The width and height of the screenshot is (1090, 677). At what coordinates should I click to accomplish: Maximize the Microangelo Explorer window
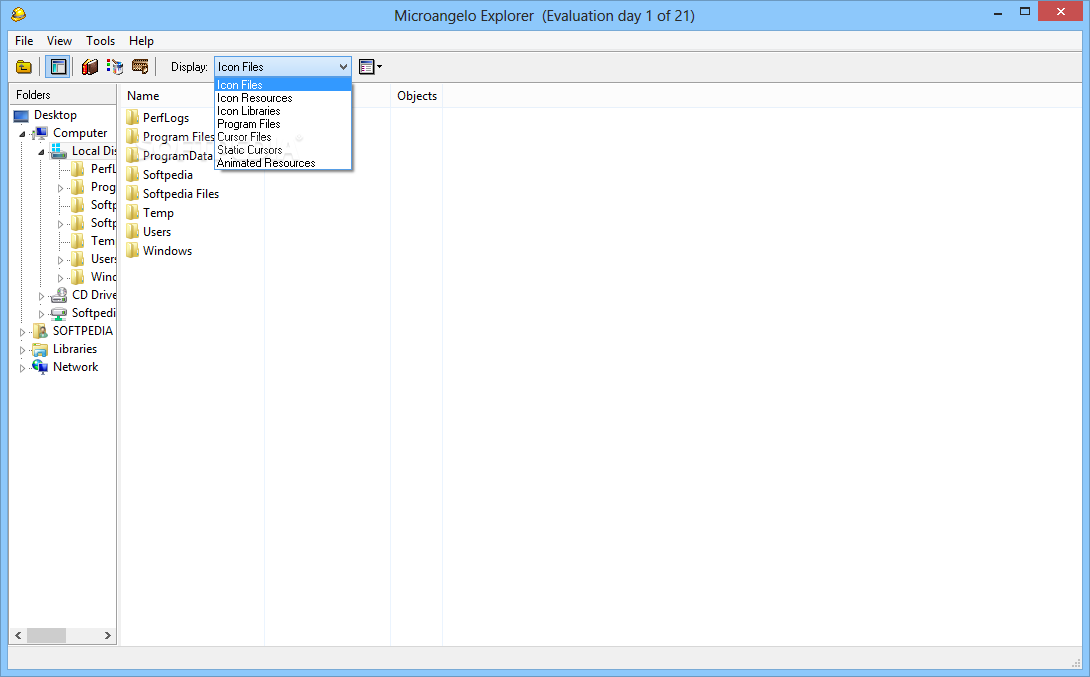(x=1025, y=12)
